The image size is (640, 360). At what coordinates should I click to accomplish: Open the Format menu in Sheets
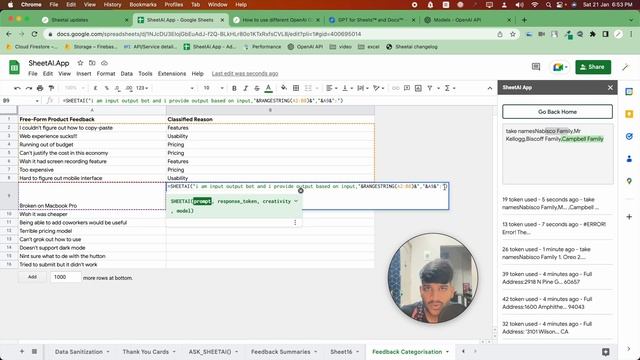106,74
